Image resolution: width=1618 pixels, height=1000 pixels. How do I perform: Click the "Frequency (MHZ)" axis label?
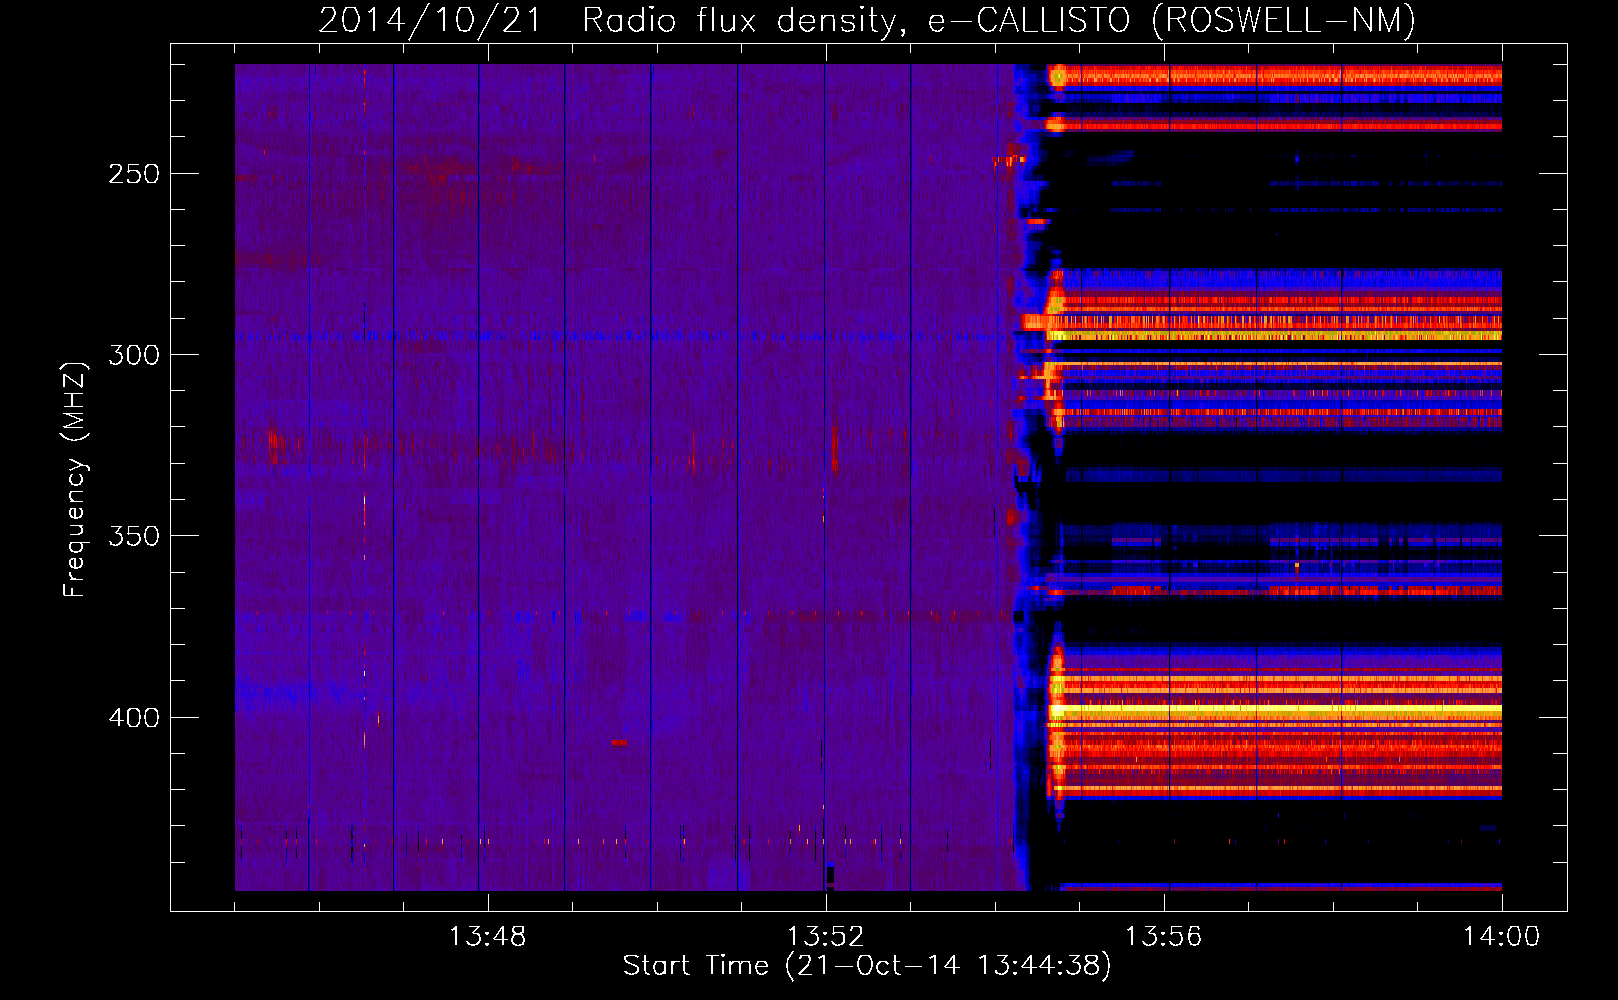(75, 479)
